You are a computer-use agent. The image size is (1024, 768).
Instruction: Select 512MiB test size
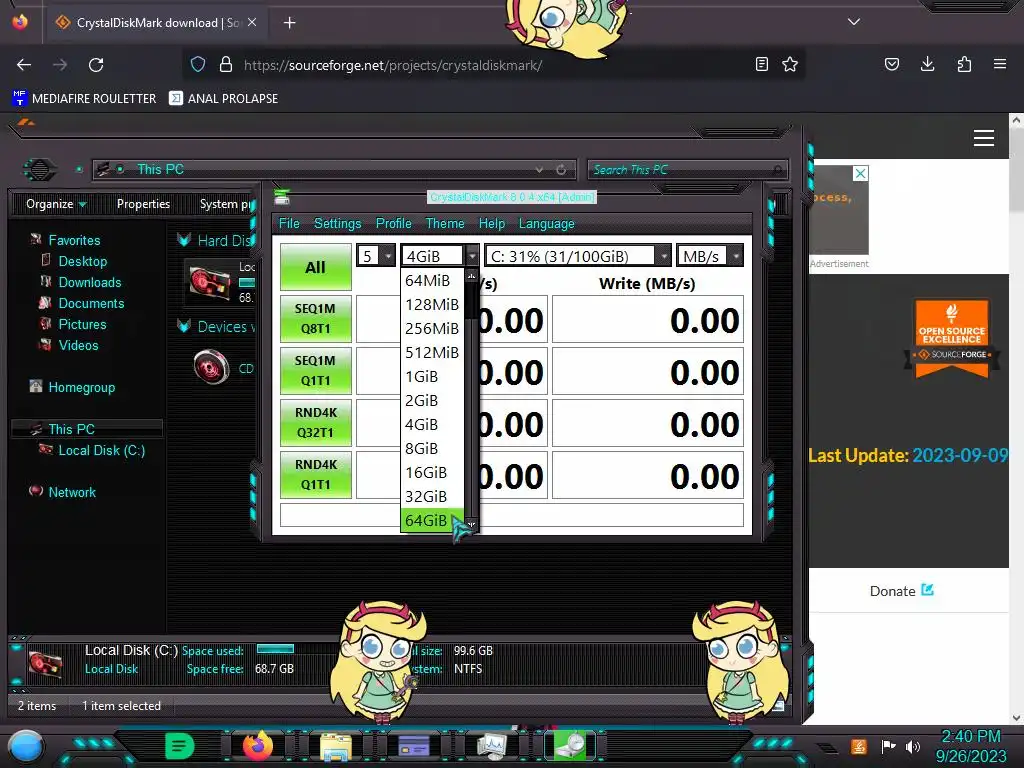[432, 353]
